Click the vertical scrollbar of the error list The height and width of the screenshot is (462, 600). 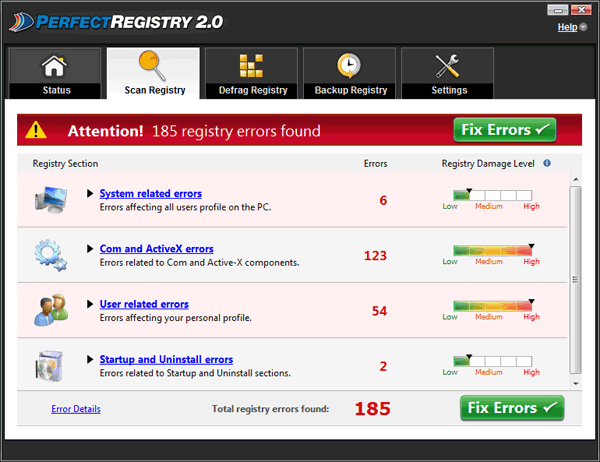pyautogui.click(x=574, y=280)
